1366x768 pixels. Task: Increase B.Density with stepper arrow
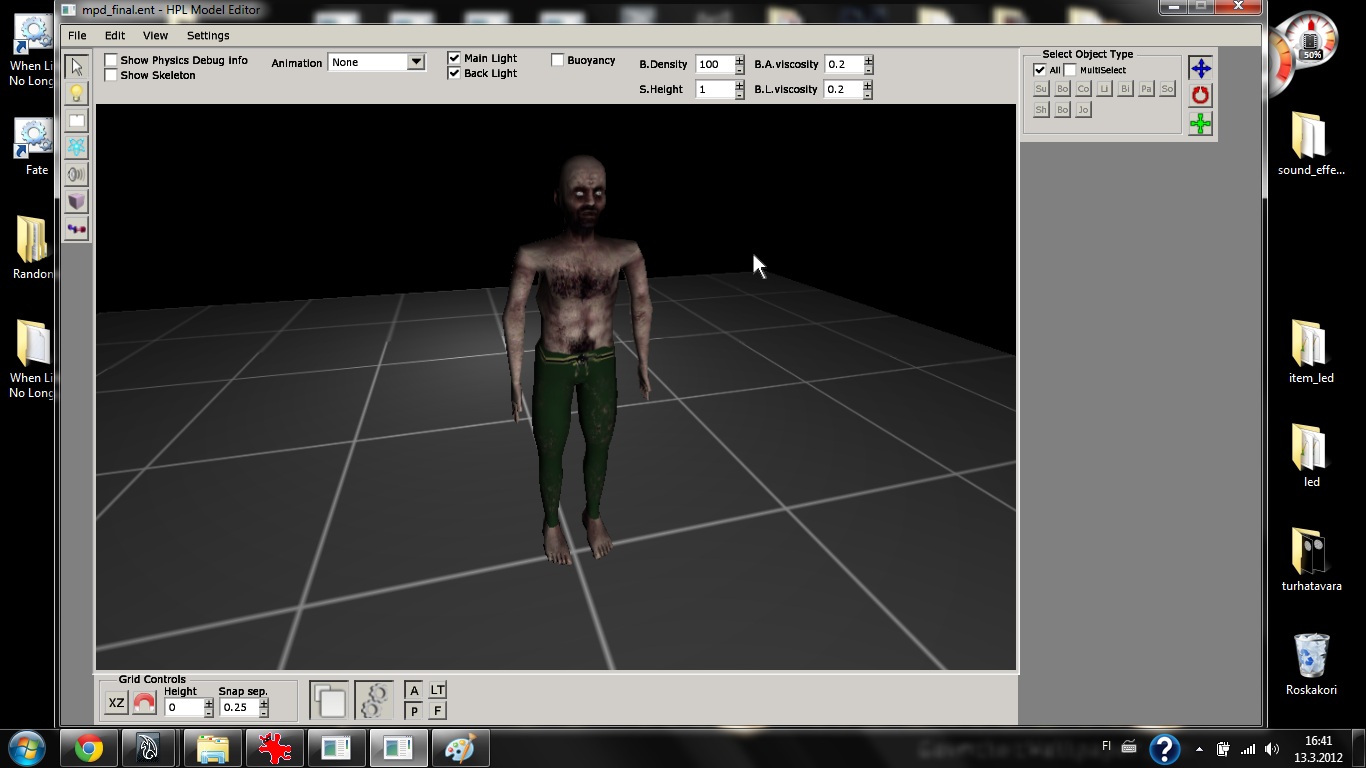(739, 60)
